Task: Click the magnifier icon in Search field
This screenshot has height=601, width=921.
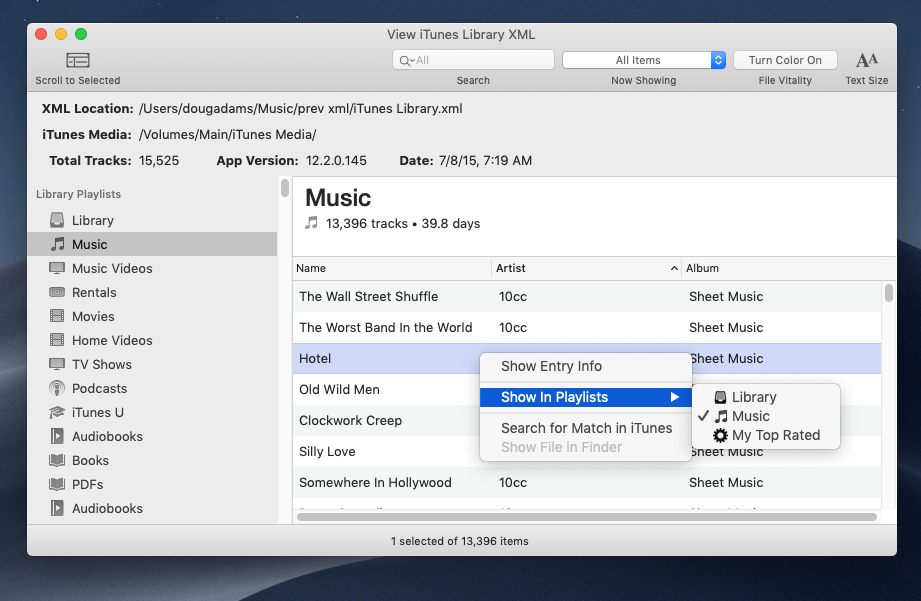Action: pyautogui.click(x=405, y=61)
